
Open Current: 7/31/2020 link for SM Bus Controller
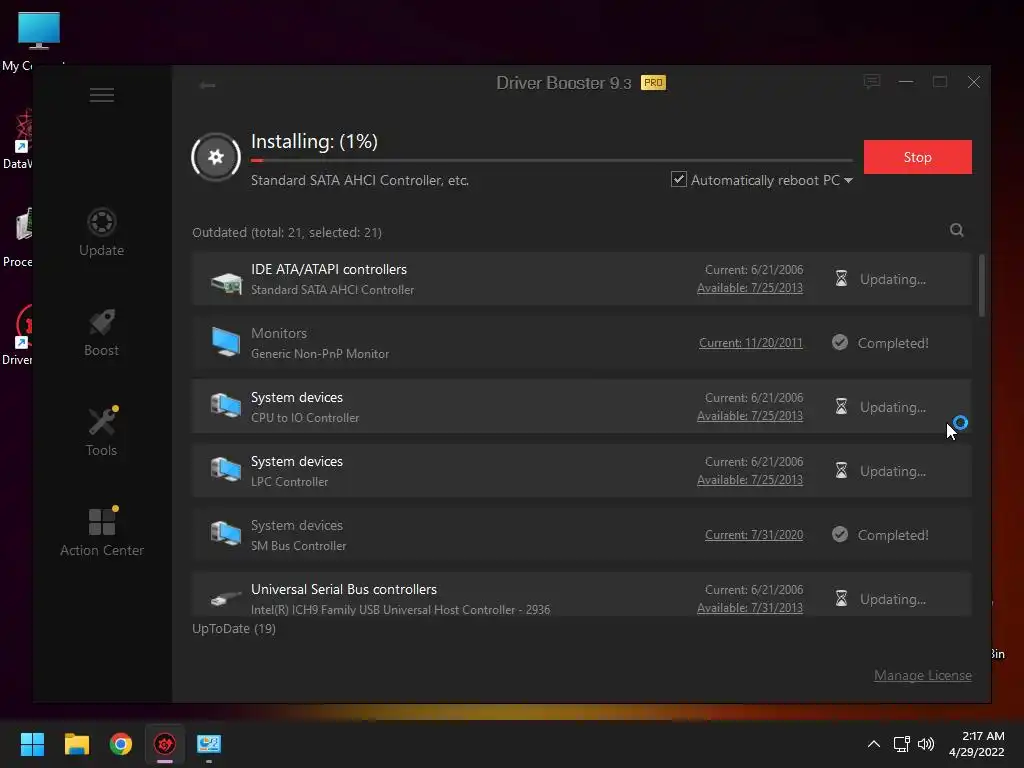(754, 535)
